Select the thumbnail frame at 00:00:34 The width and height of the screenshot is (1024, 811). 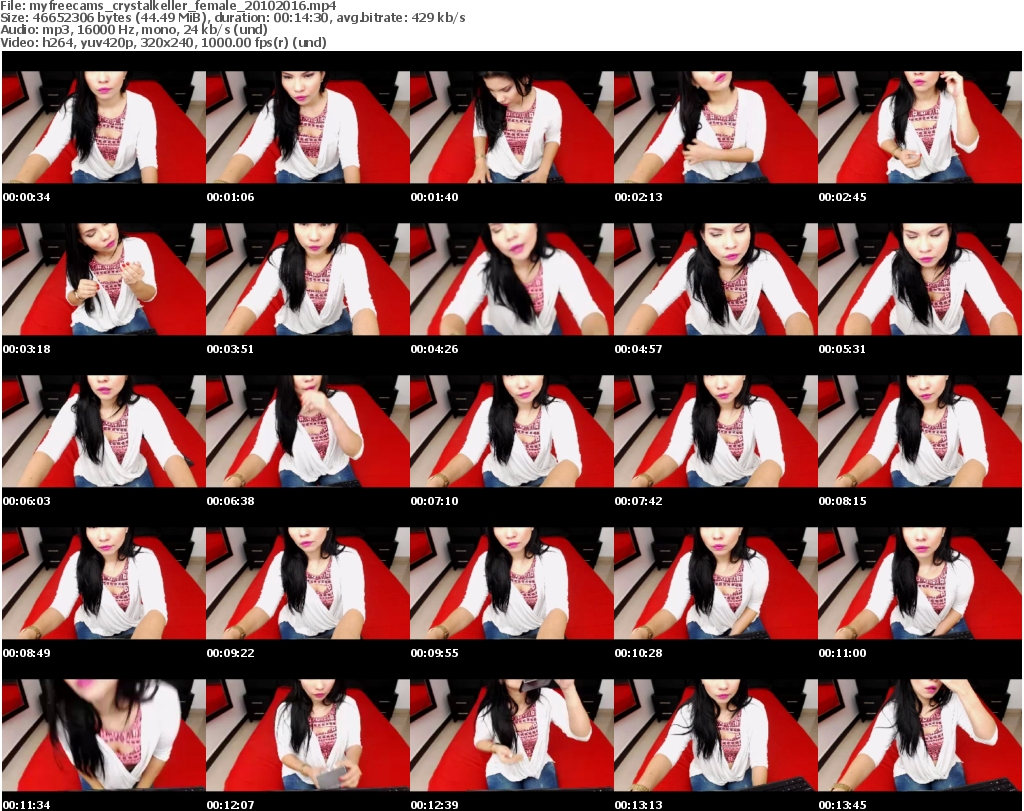pos(104,127)
